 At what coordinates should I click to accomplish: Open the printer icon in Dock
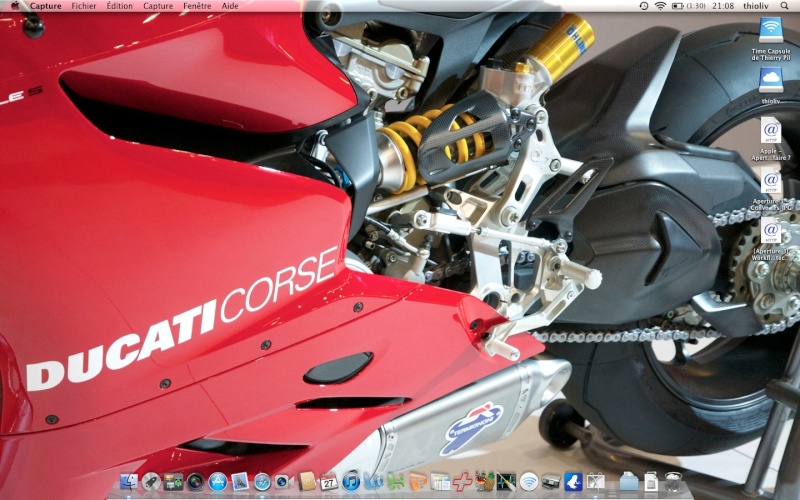[551, 481]
